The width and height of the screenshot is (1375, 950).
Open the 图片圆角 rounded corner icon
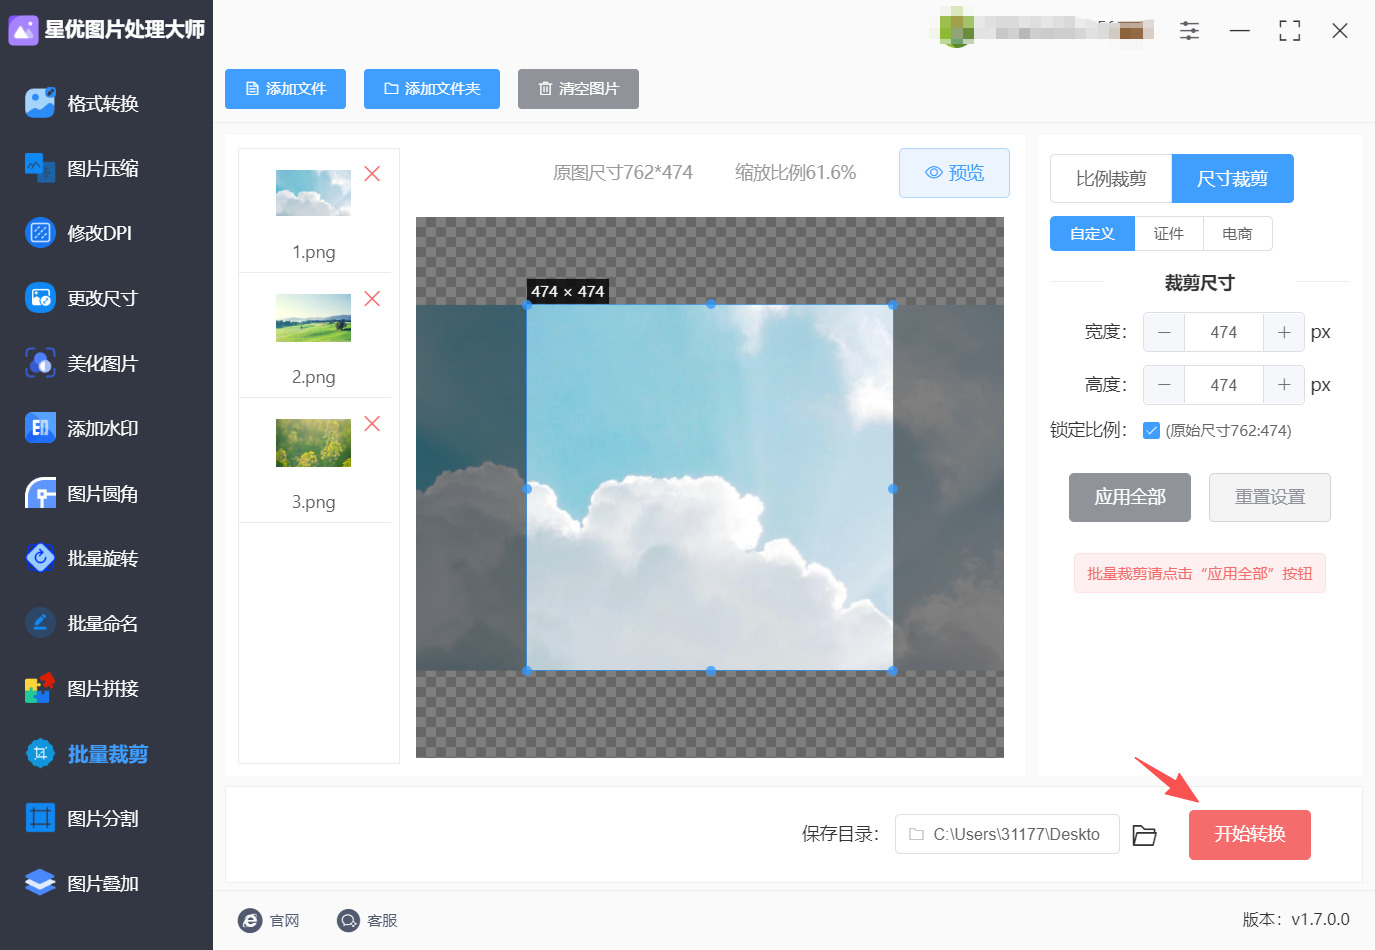[40, 493]
